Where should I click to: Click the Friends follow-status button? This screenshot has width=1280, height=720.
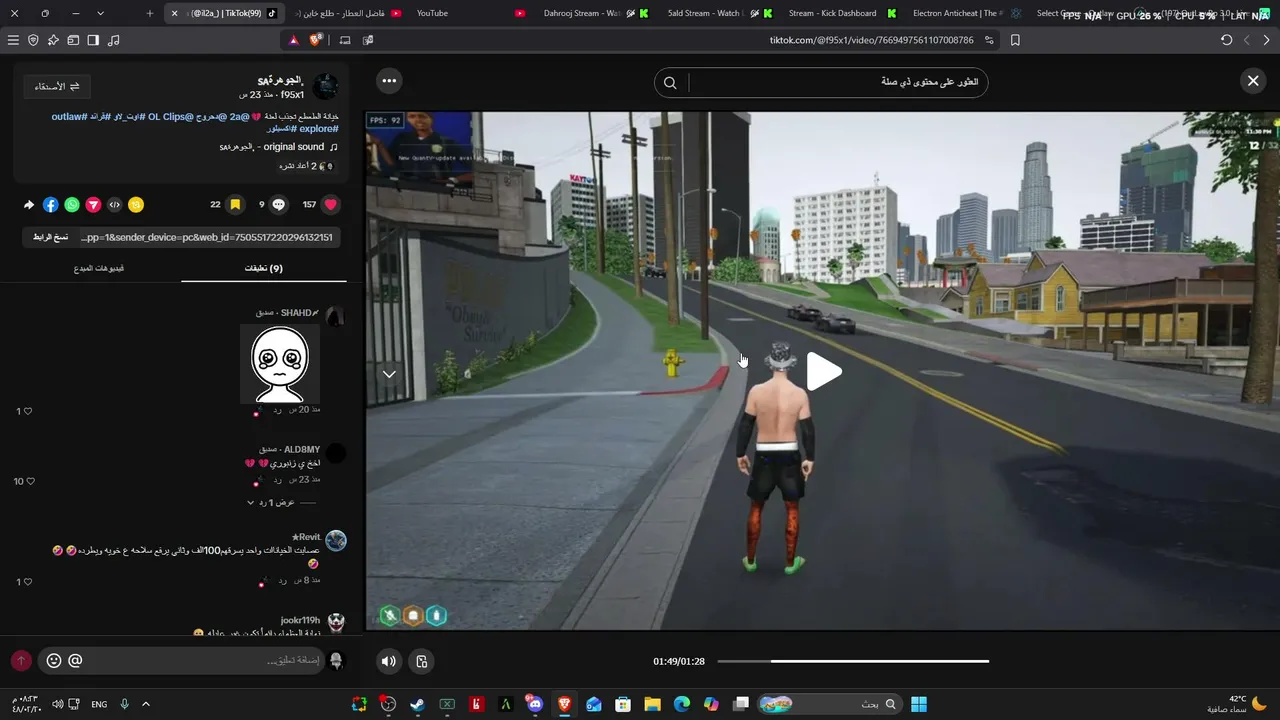[57, 87]
